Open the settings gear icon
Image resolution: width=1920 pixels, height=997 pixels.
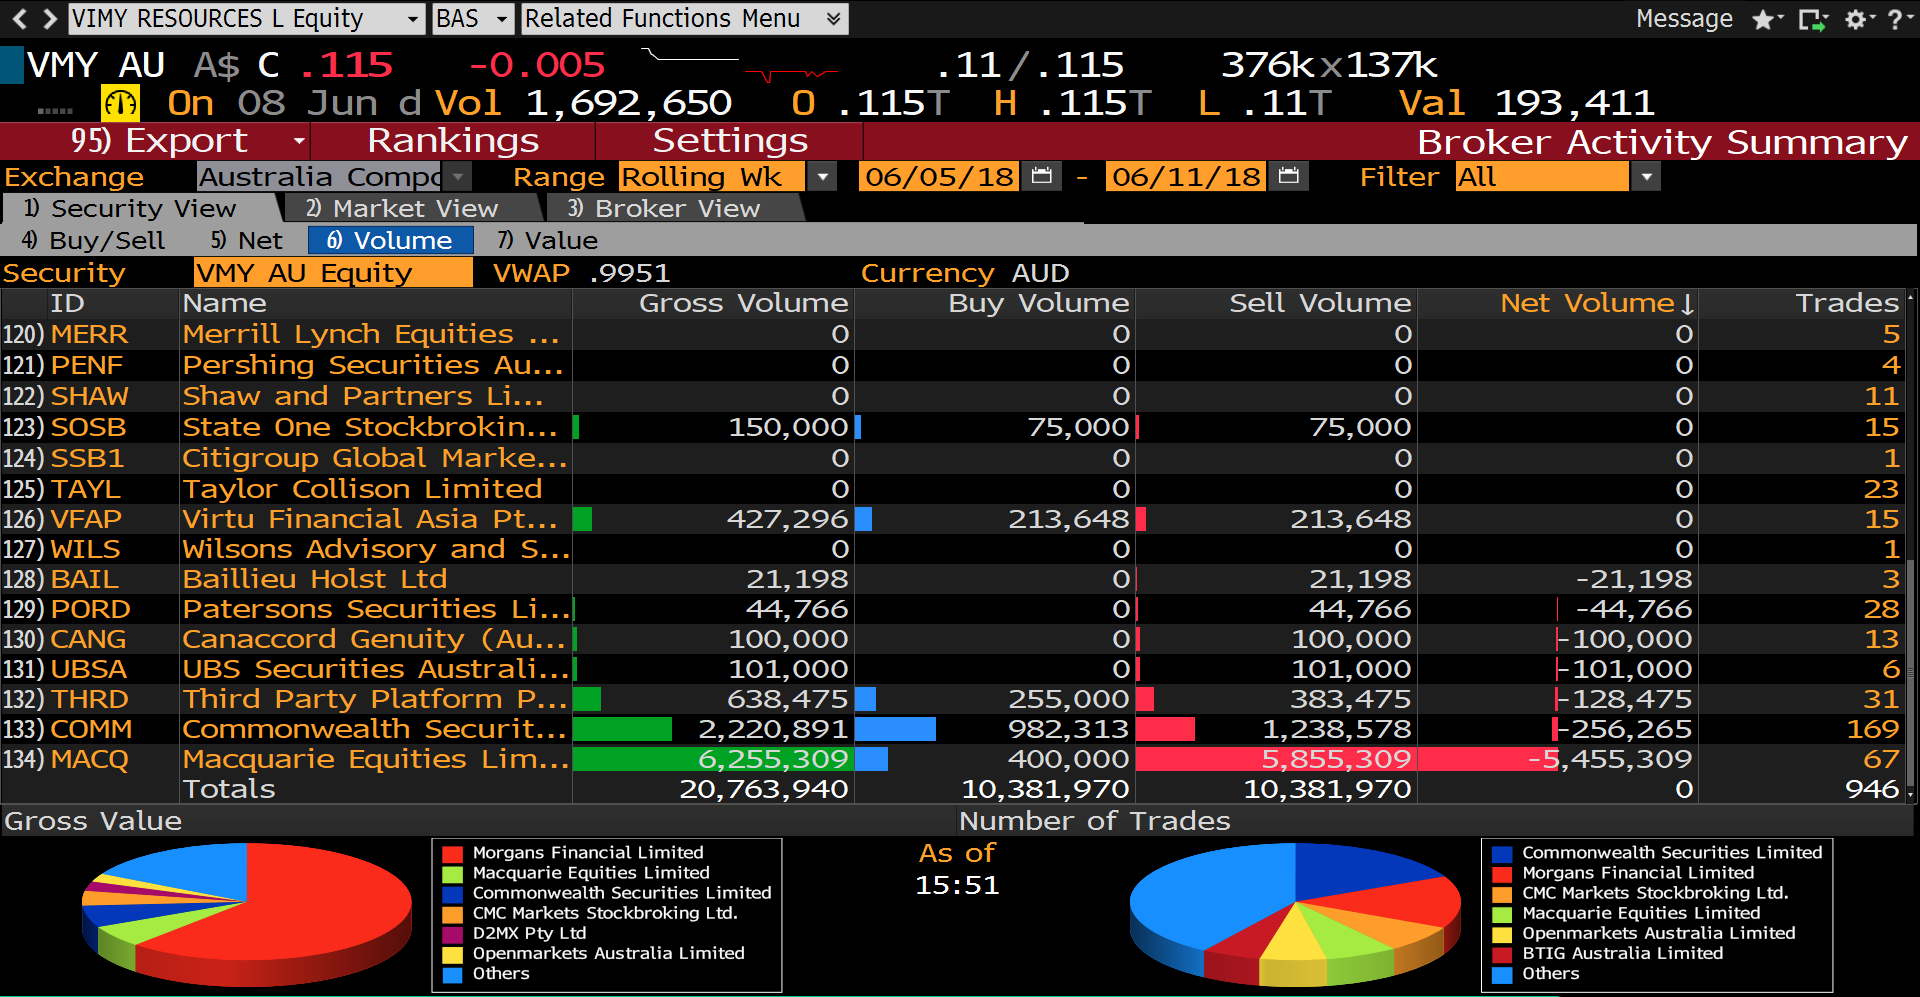[x=1855, y=19]
